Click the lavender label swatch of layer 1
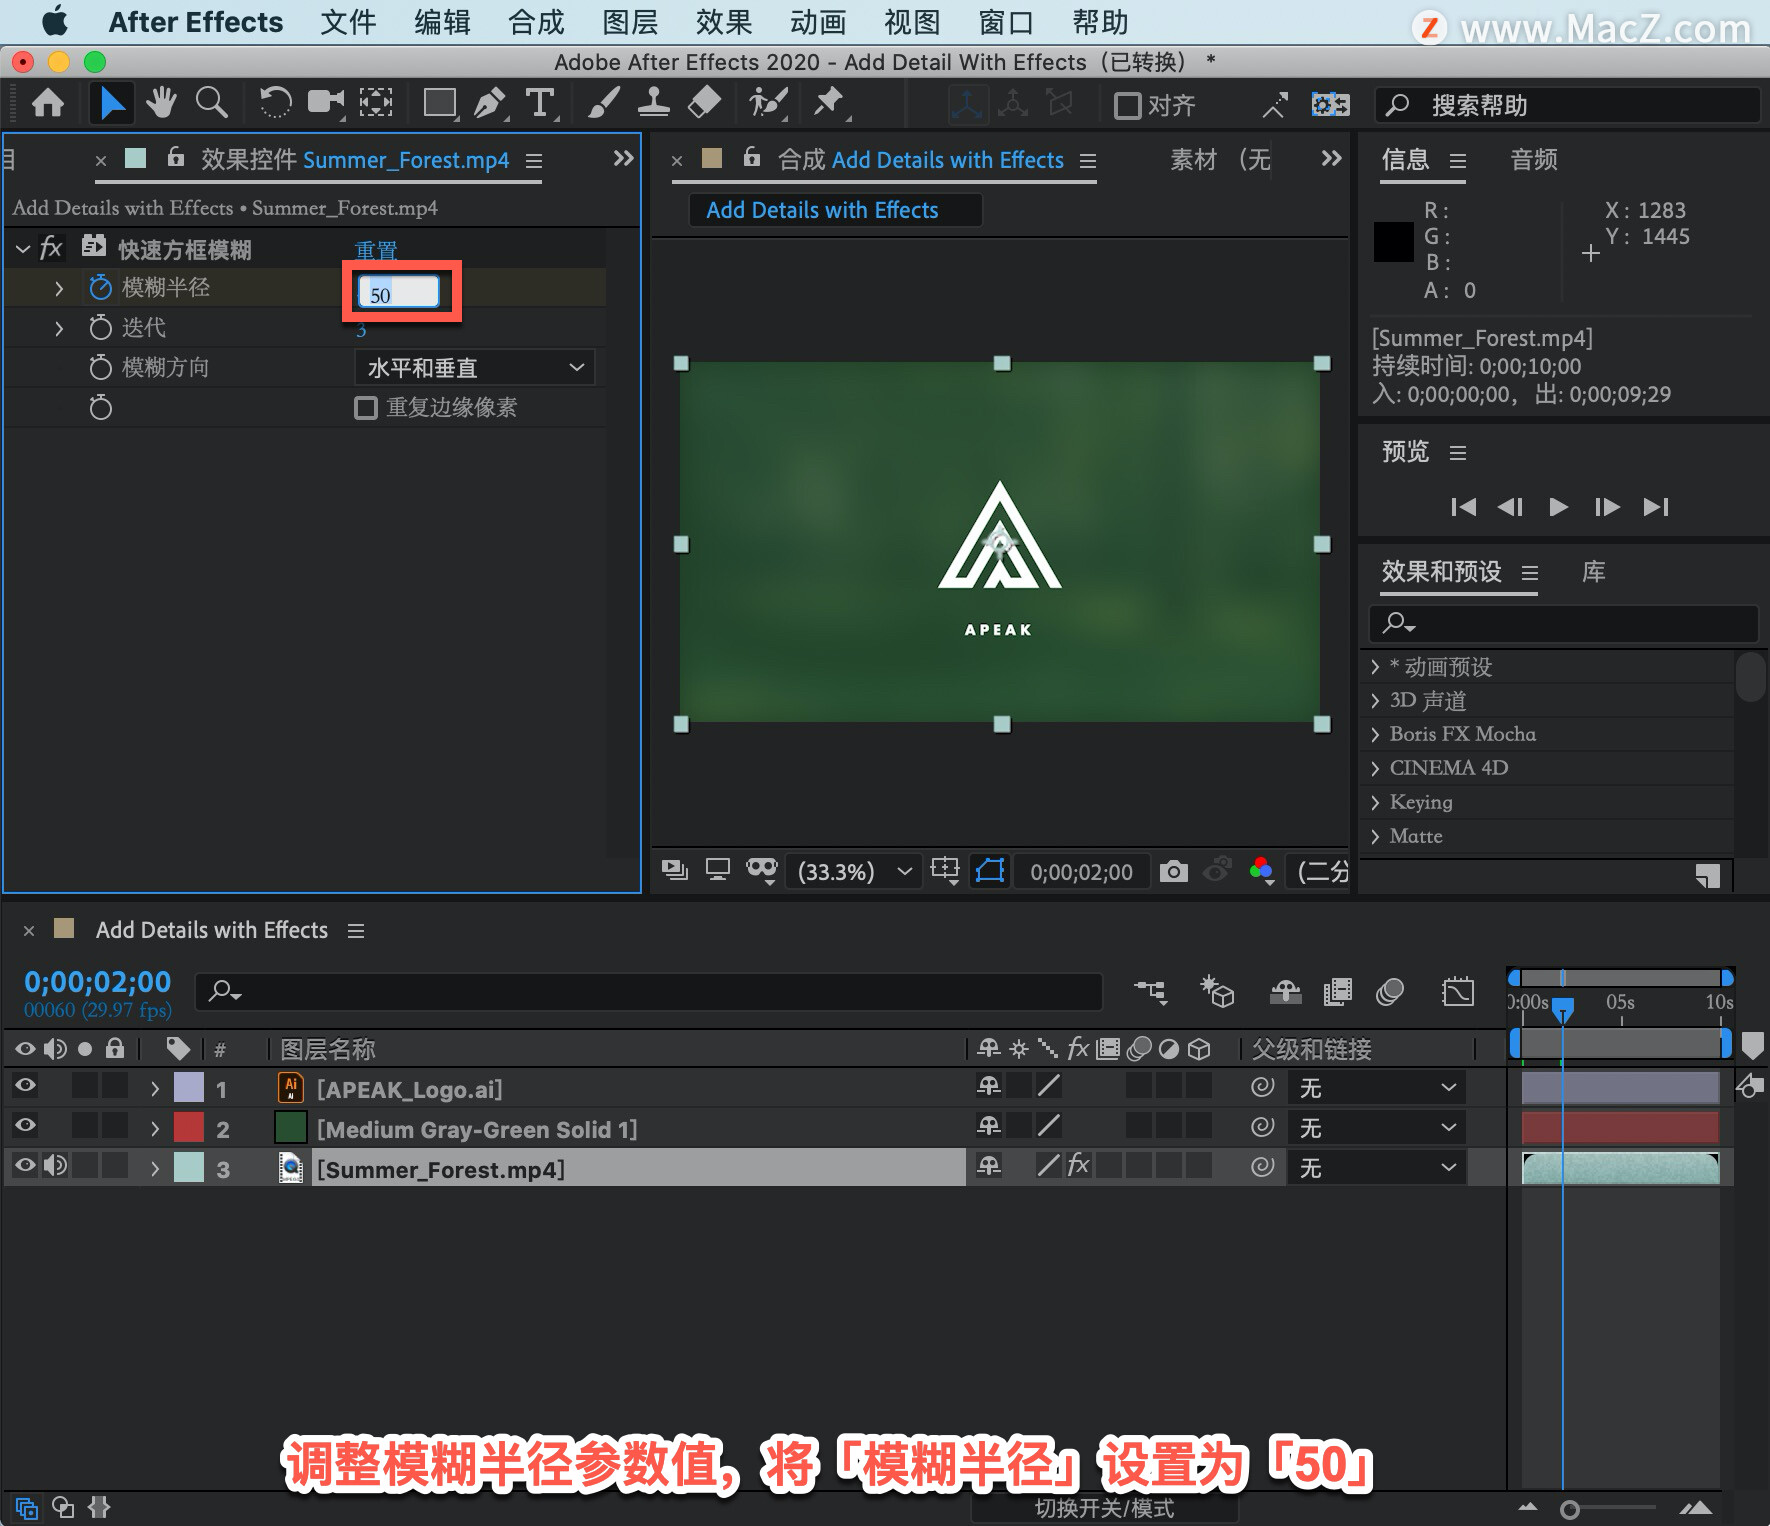Screen dimensions: 1770x1526 coord(189,1087)
